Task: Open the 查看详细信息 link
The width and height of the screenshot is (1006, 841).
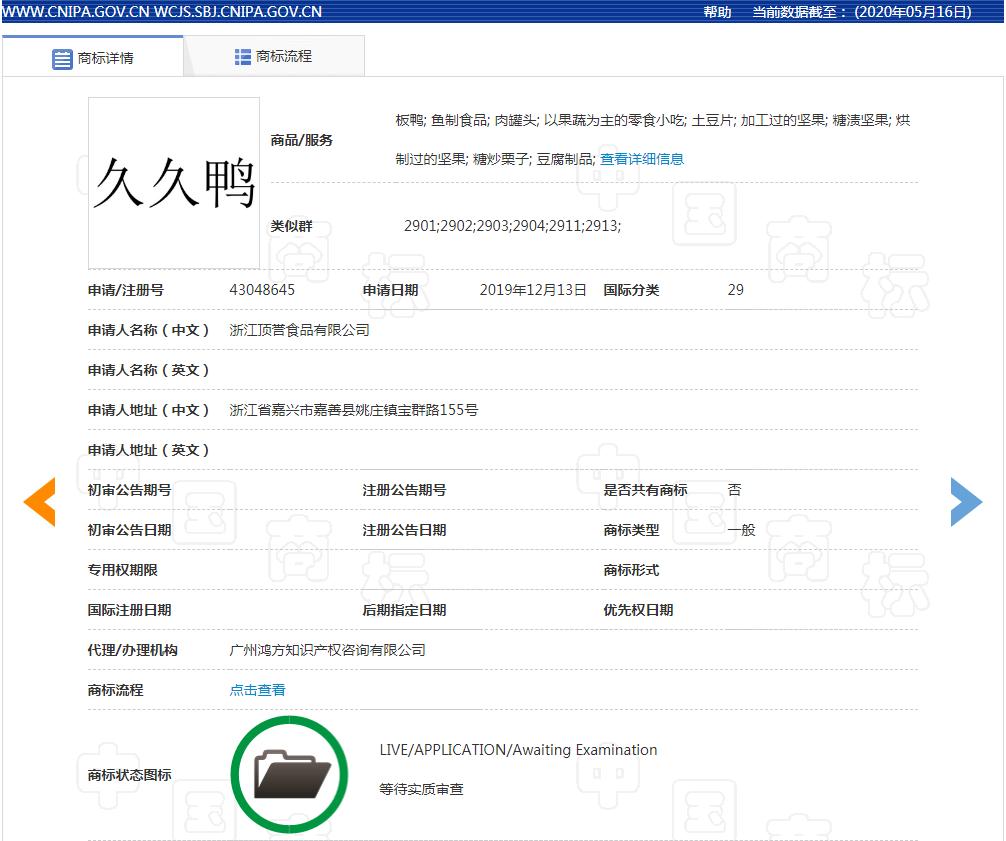Action: (641, 158)
